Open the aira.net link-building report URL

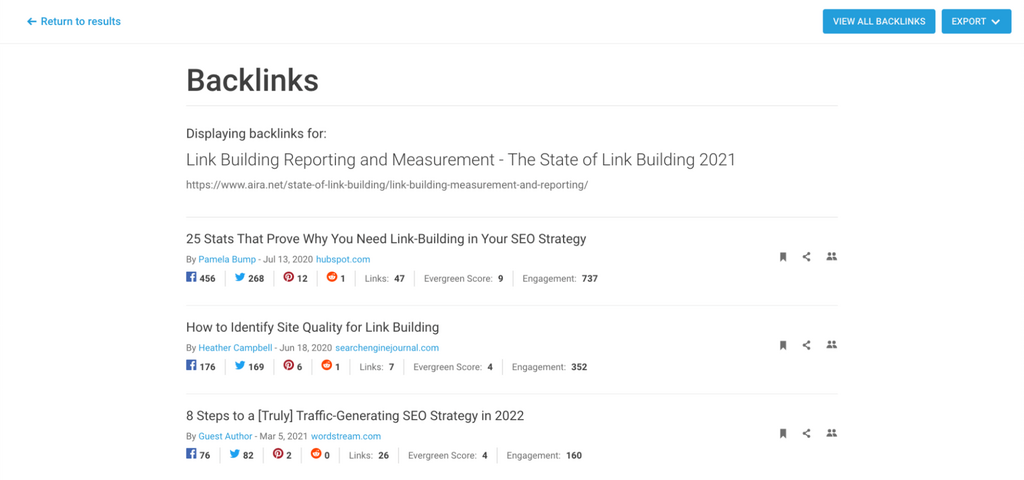386,185
